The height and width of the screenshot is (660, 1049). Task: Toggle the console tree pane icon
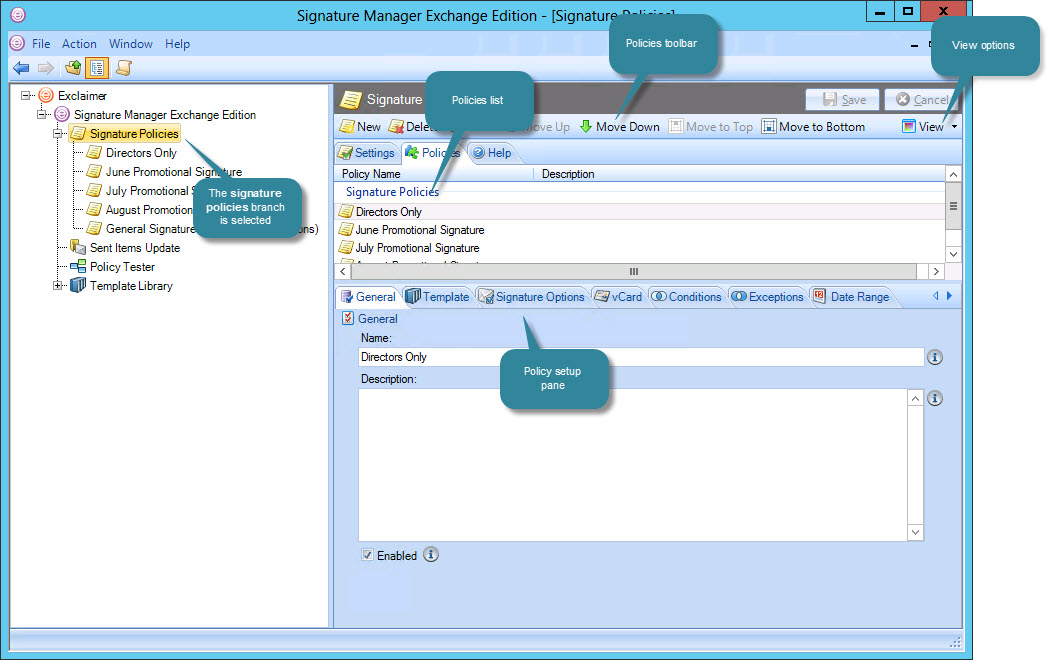tap(98, 68)
